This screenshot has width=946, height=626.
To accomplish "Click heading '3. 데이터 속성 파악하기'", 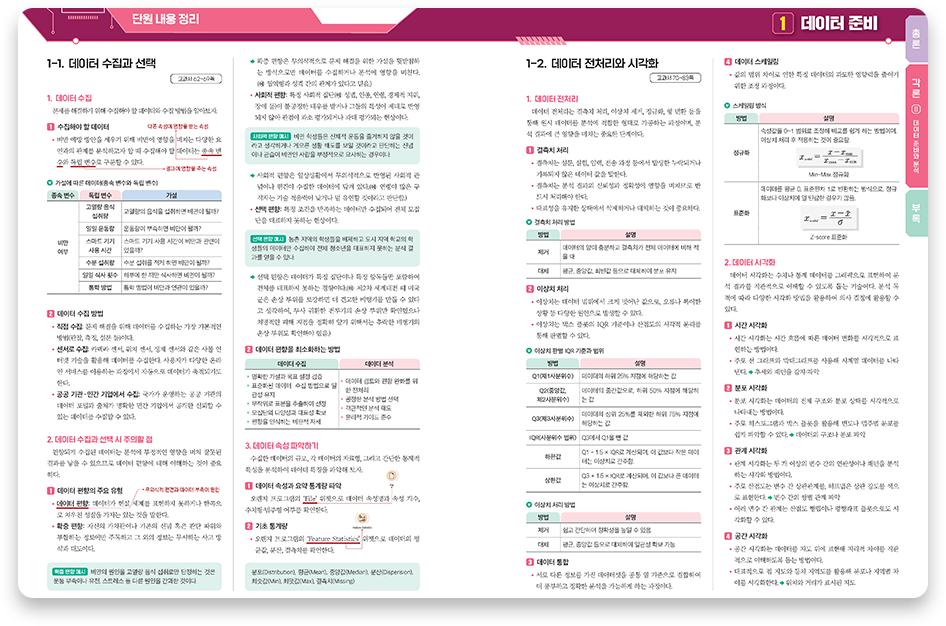I will (282, 446).
